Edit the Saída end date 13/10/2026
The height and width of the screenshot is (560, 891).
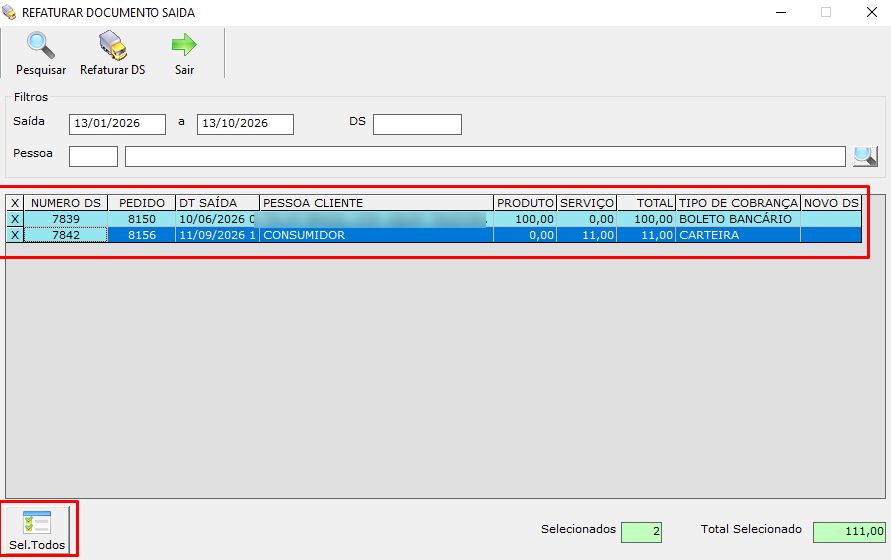pyautogui.click(x=245, y=124)
